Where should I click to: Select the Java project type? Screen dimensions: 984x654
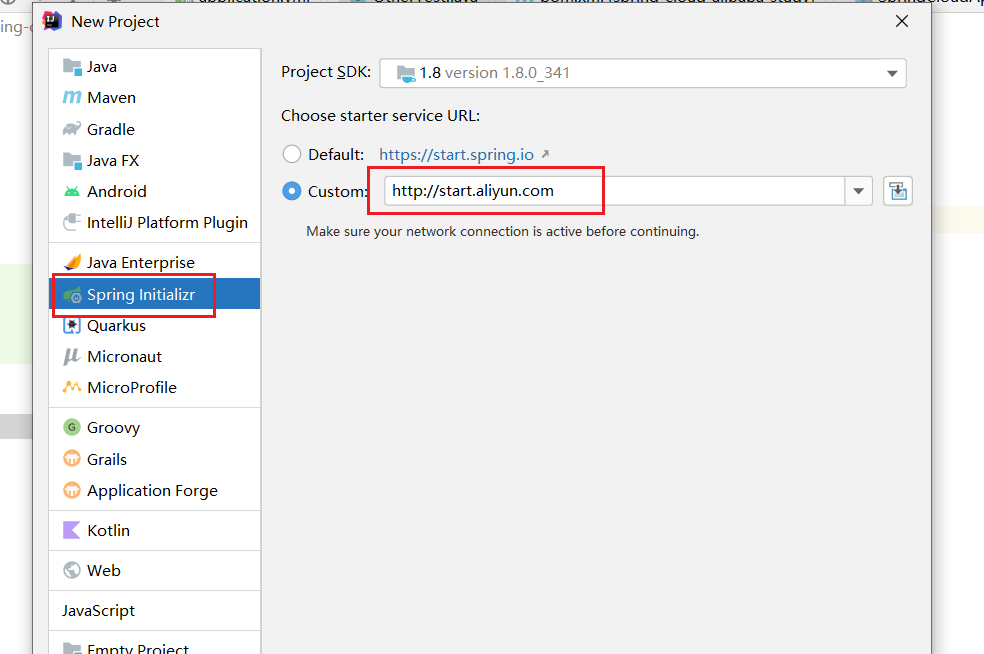pyautogui.click(x=154, y=67)
